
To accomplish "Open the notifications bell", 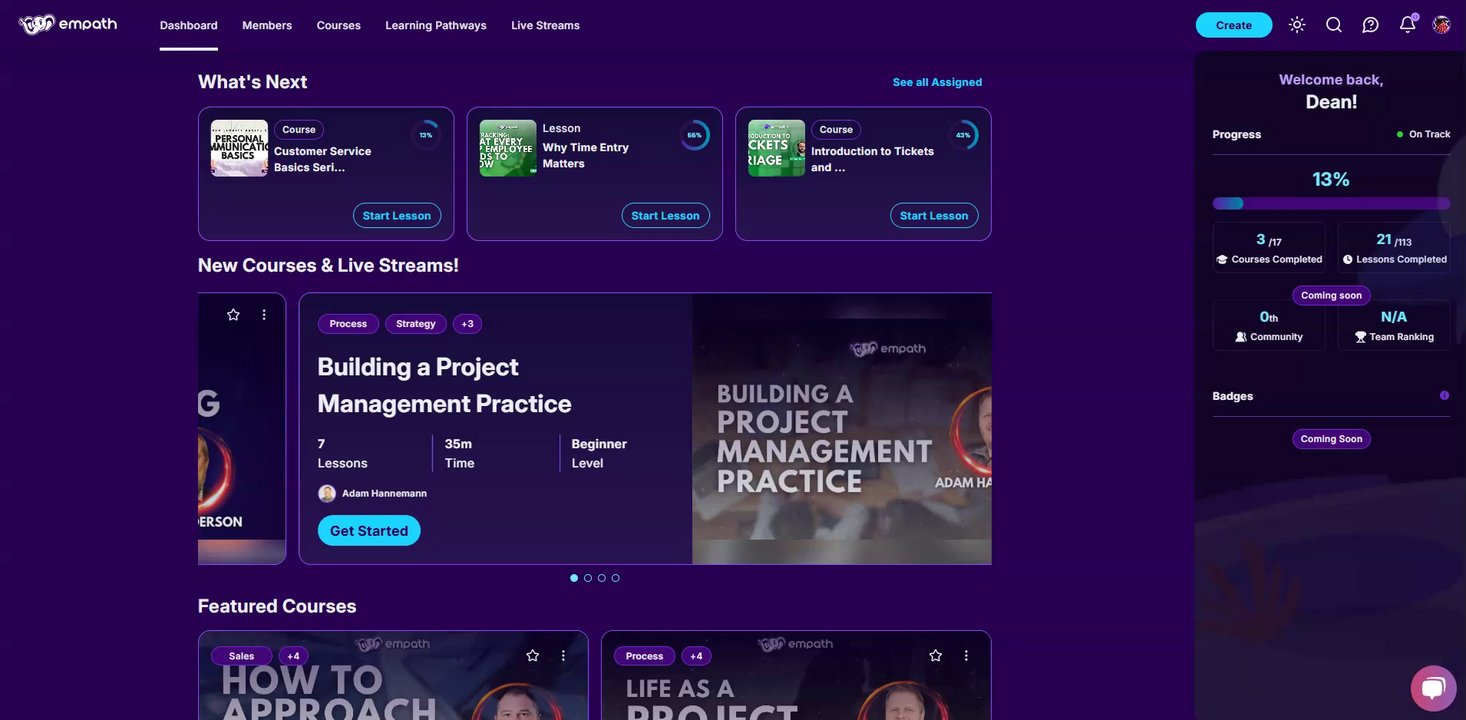I will pos(1408,24).
